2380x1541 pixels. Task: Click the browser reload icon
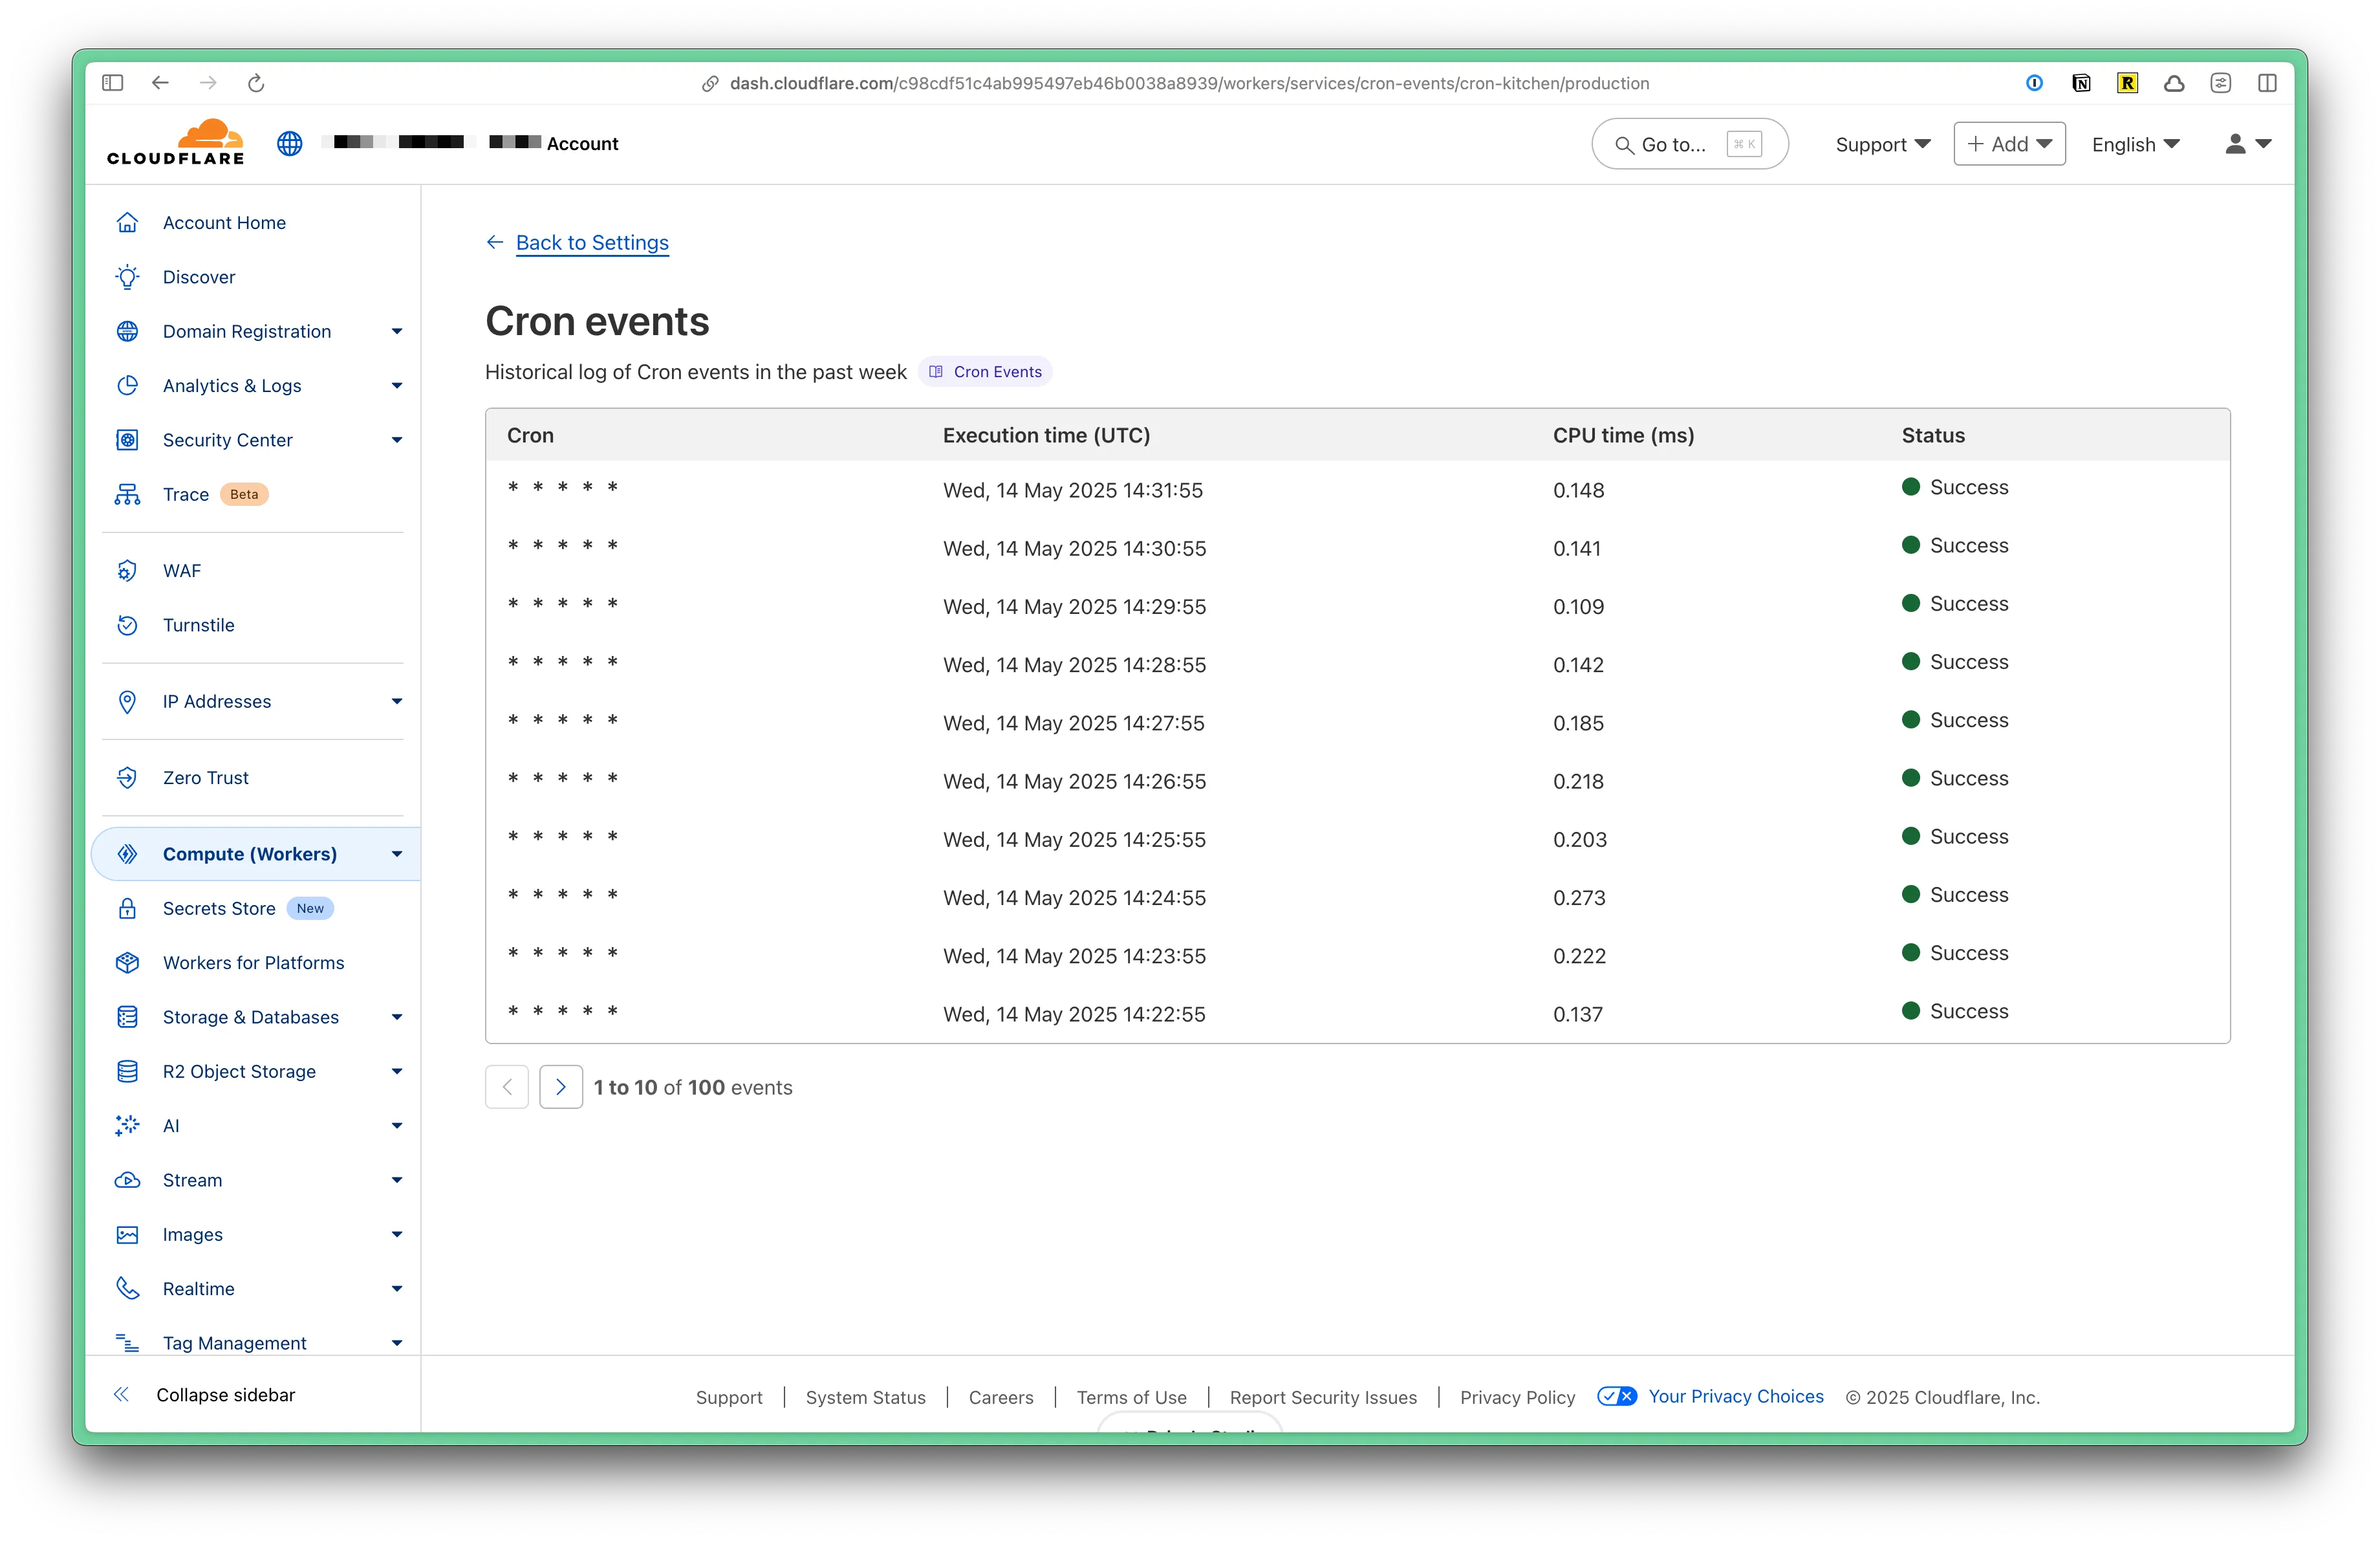[x=256, y=83]
